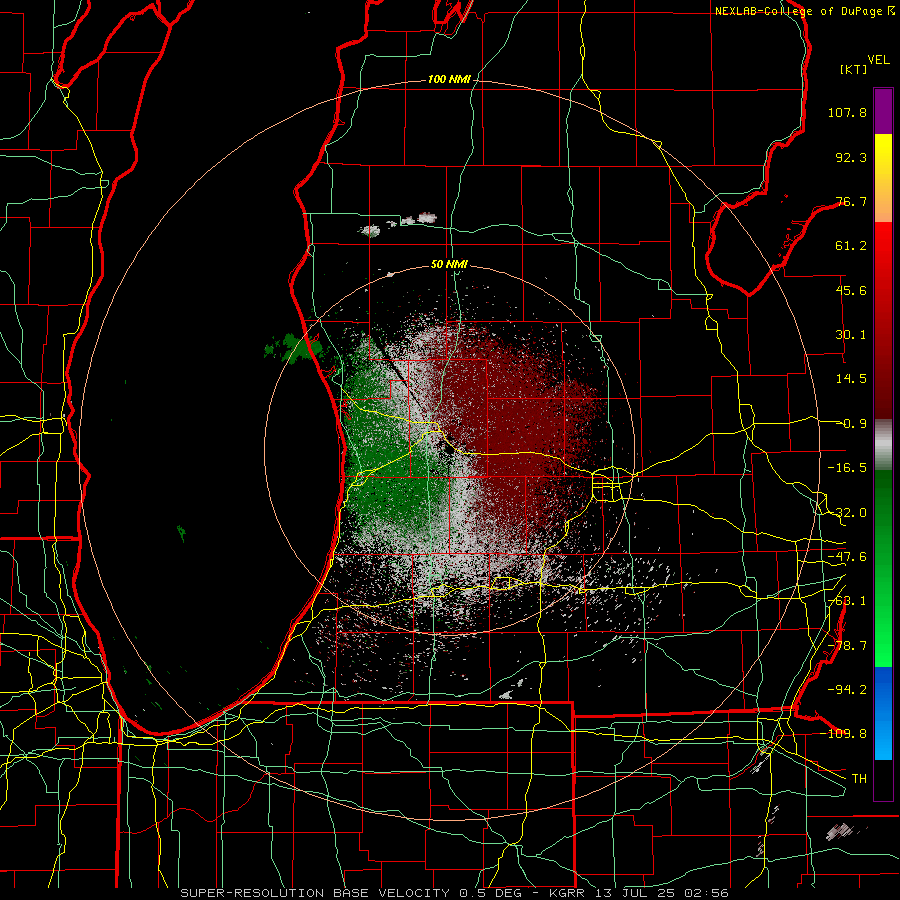Select the 45.6 legend value
900x900 pixels.
(851, 290)
